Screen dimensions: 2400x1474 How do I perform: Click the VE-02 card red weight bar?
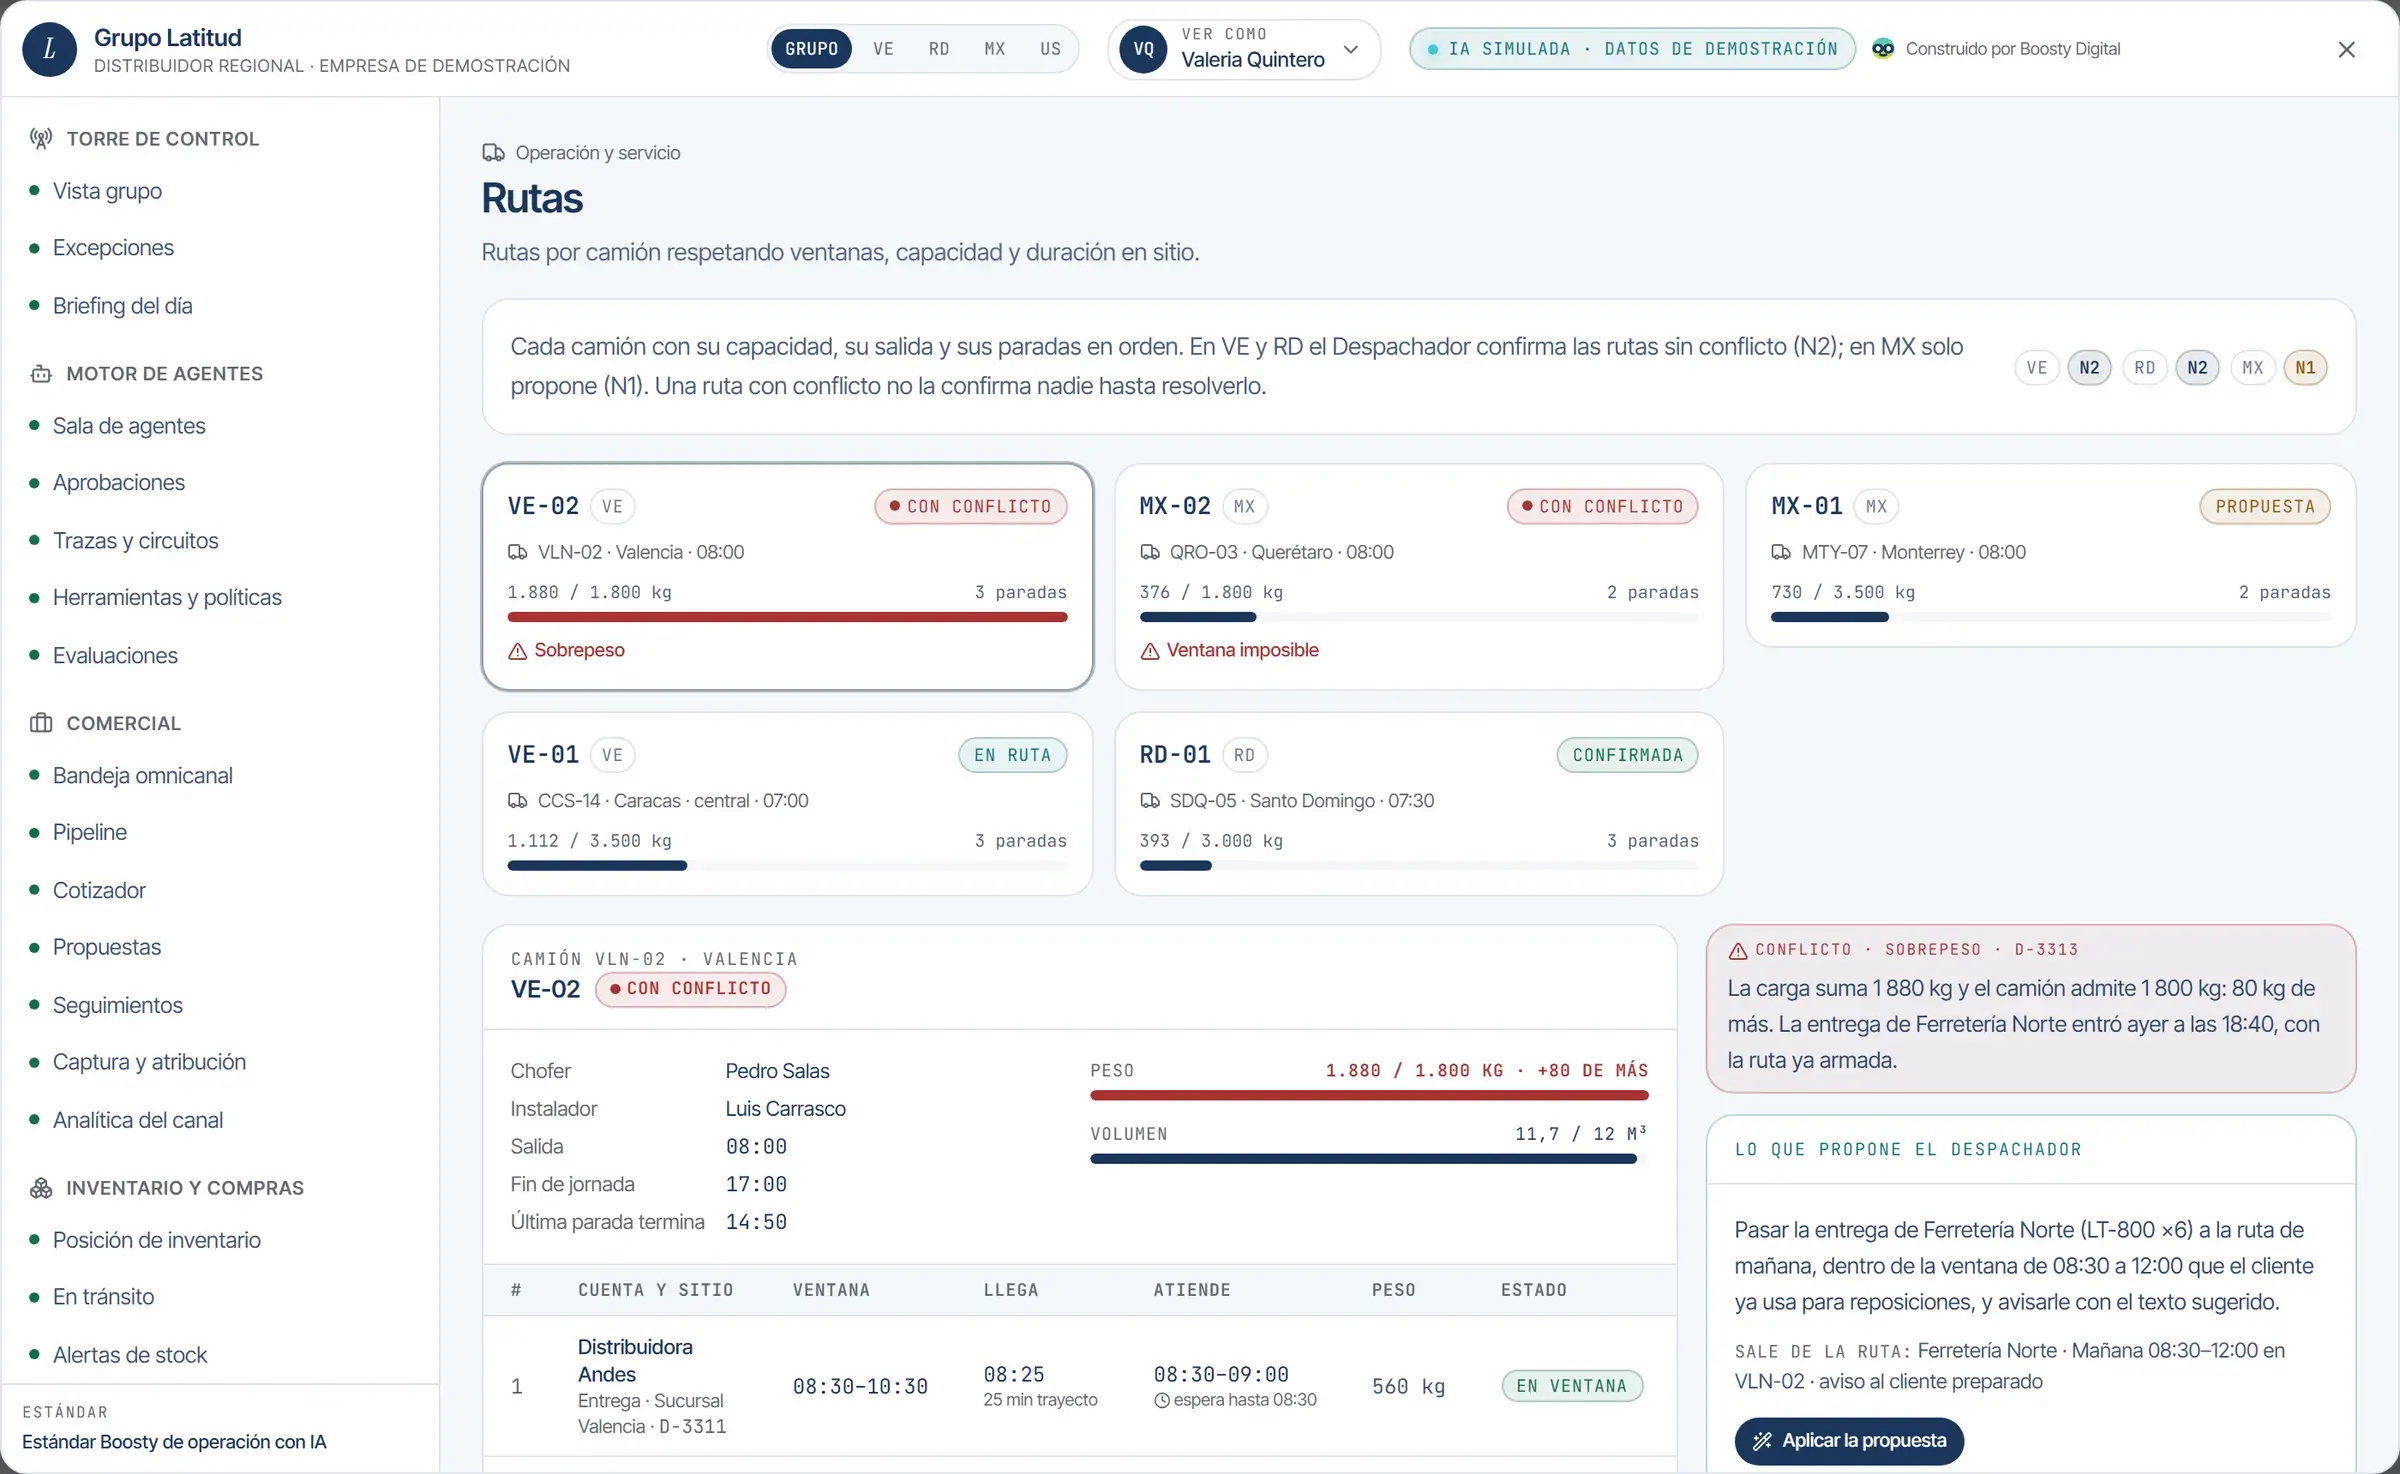(x=787, y=618)
